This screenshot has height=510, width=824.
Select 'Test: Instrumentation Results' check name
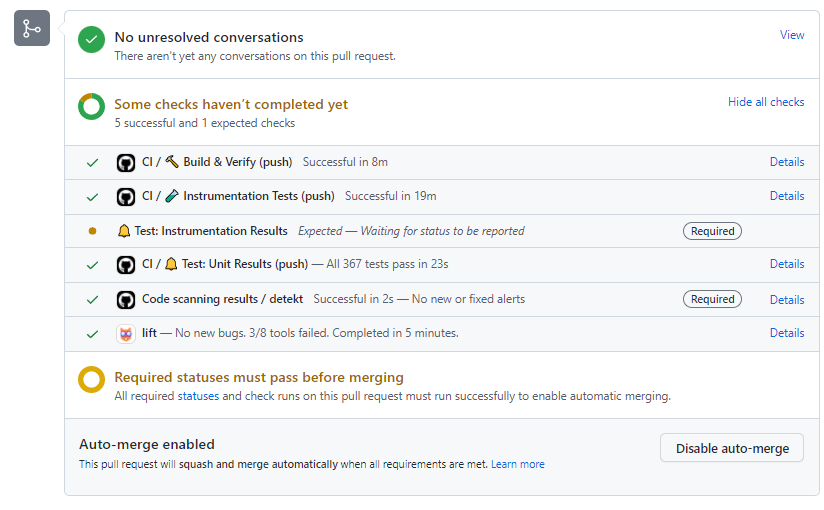[x=211, y=231]
